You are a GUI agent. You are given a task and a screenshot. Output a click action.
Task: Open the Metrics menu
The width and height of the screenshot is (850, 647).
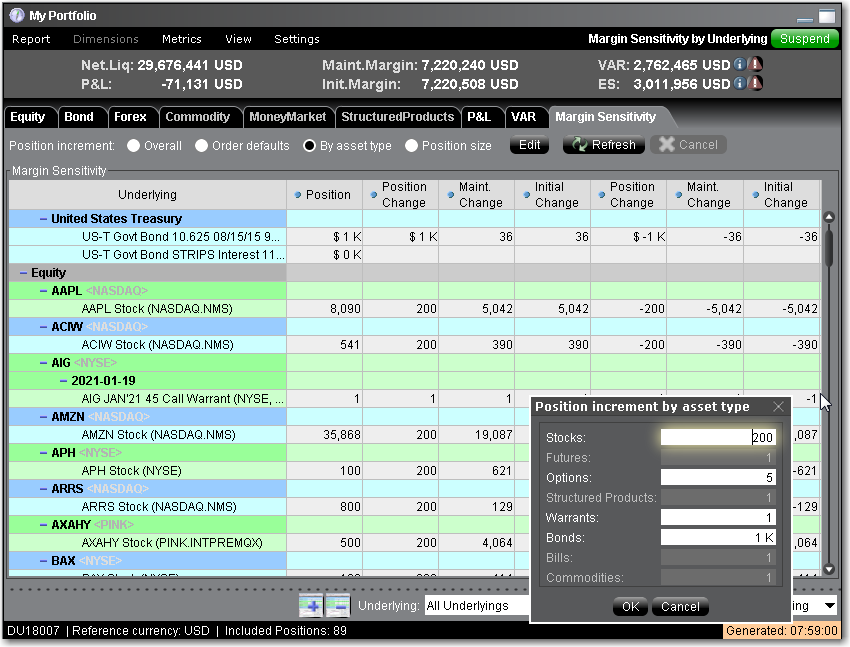click(181, 39)
